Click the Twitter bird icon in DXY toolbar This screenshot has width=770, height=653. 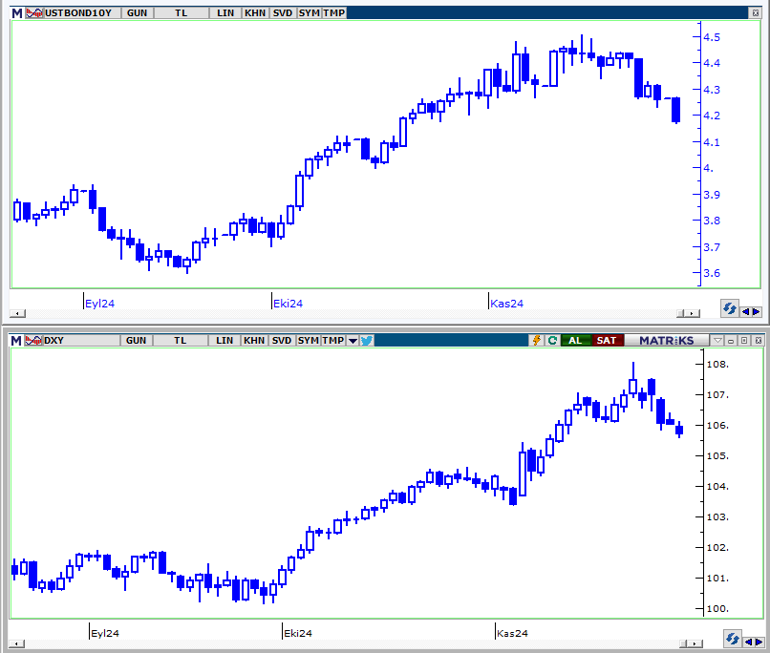(366, 341)
